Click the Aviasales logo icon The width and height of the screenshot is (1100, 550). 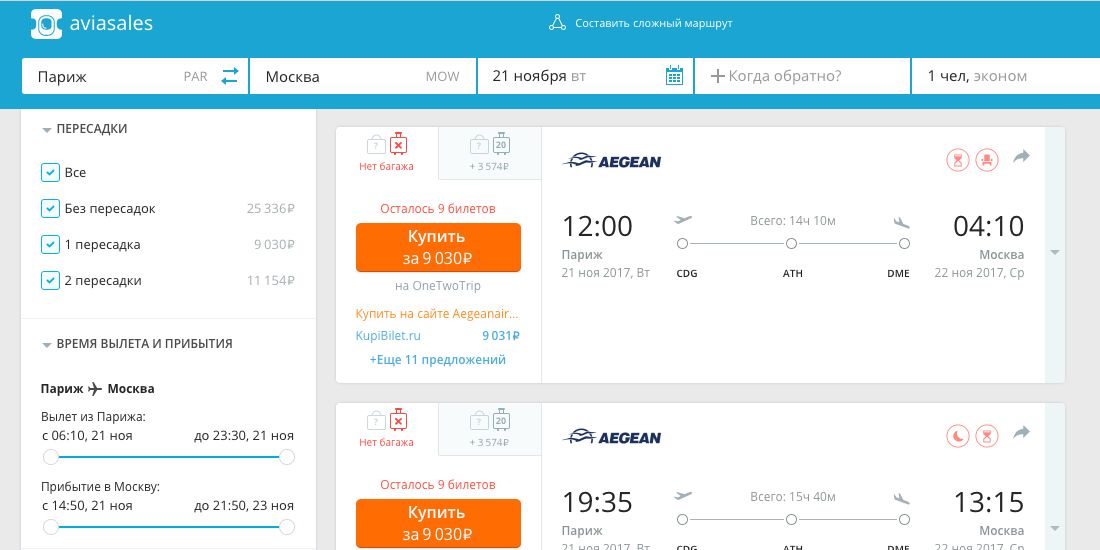(x=46, y=24)
